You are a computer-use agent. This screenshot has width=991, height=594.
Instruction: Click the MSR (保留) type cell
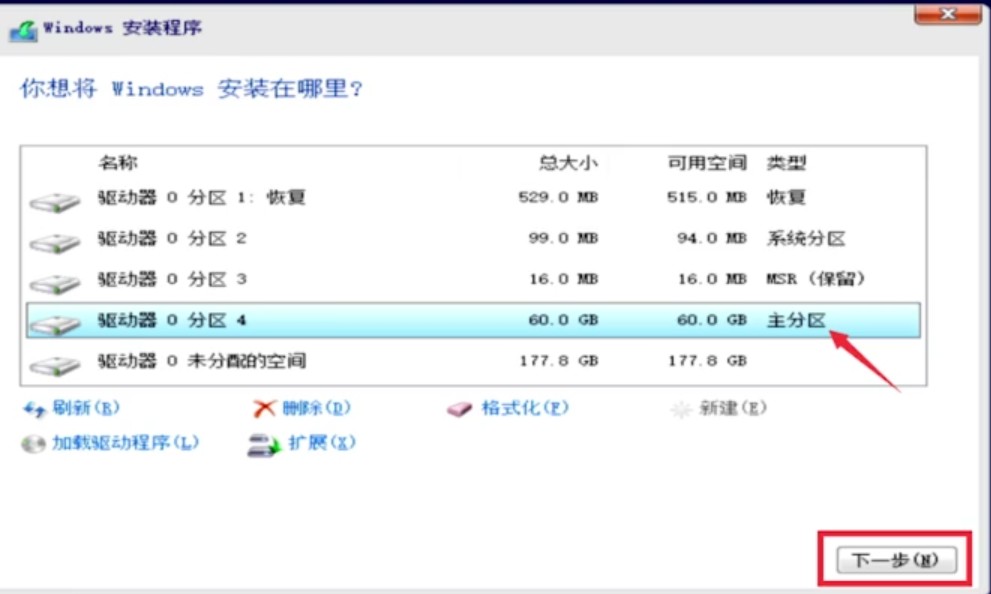pyautogui.click(x=815, y=279)
